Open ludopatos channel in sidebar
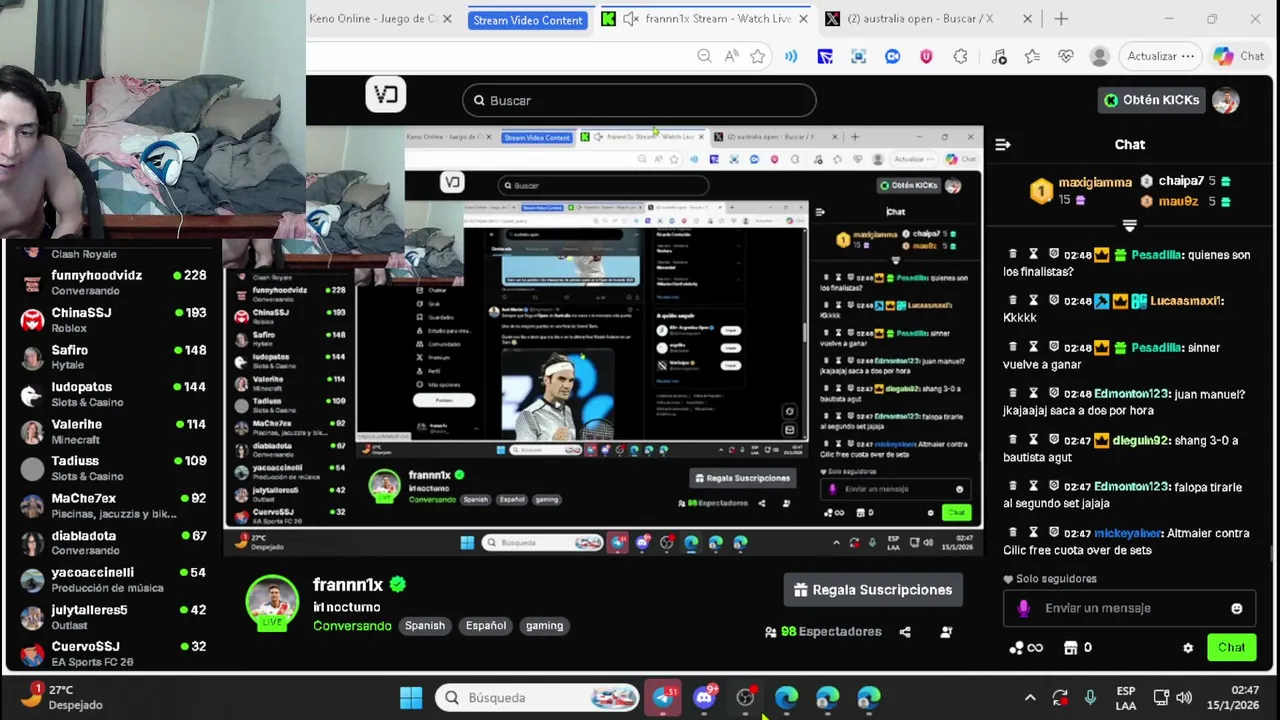 coord(113,394)
